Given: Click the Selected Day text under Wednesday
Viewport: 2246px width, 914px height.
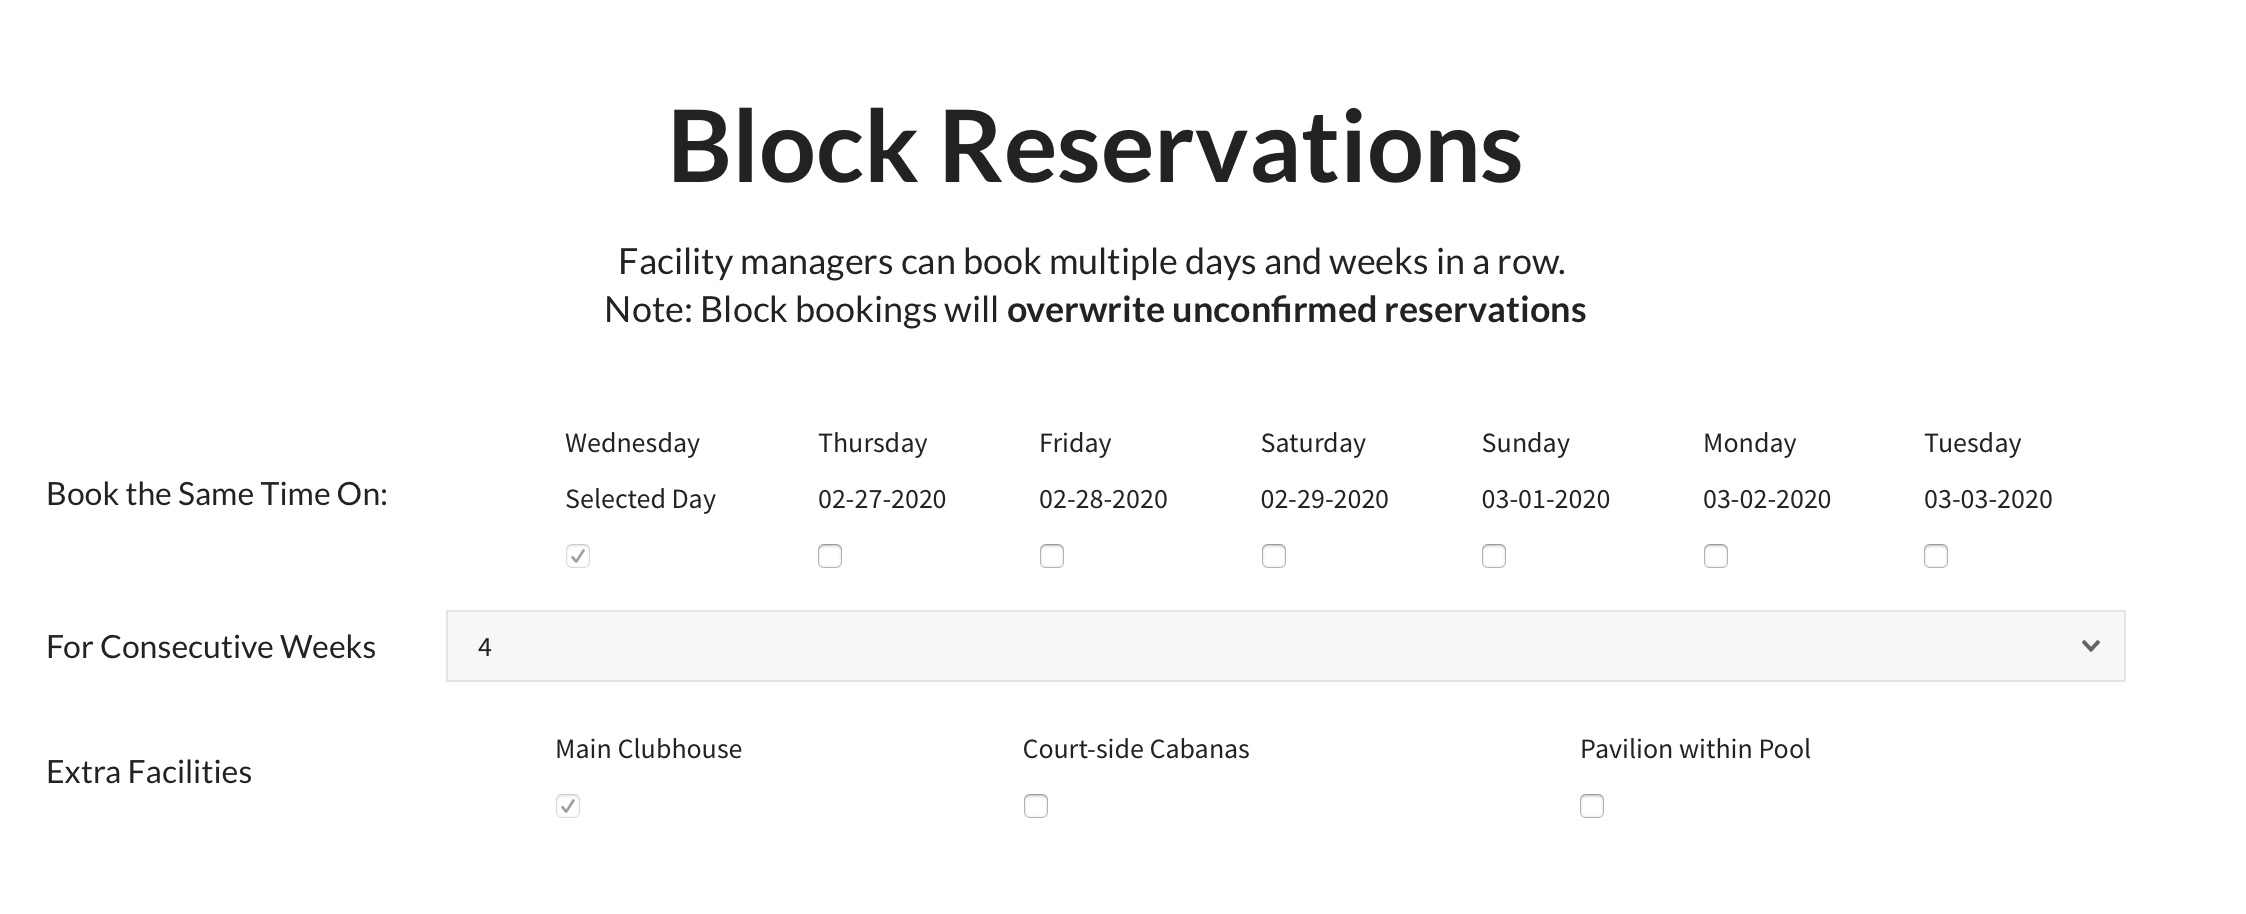Looking at the screenshot, I should [640, 499].
